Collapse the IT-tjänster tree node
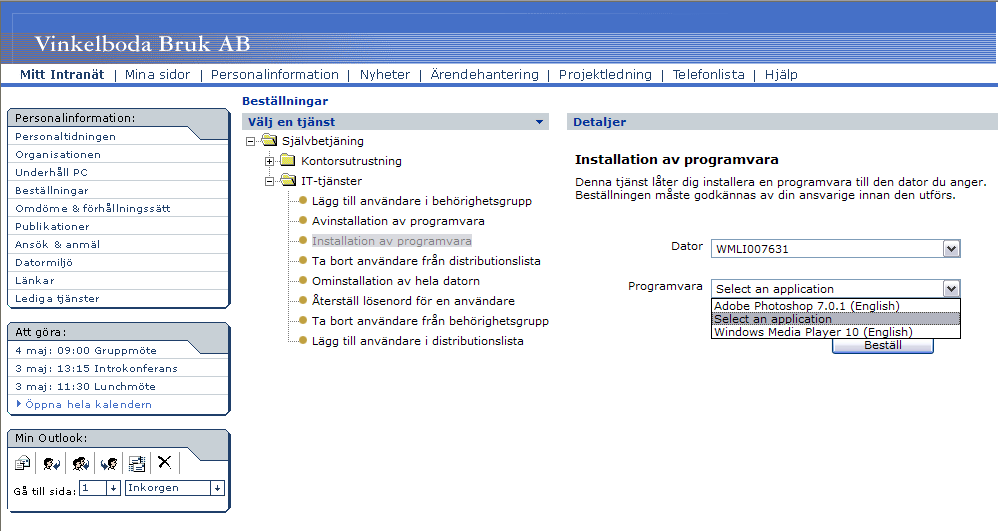Image resolution: width=998 pixels, height=531 pixels. point(269,181)
